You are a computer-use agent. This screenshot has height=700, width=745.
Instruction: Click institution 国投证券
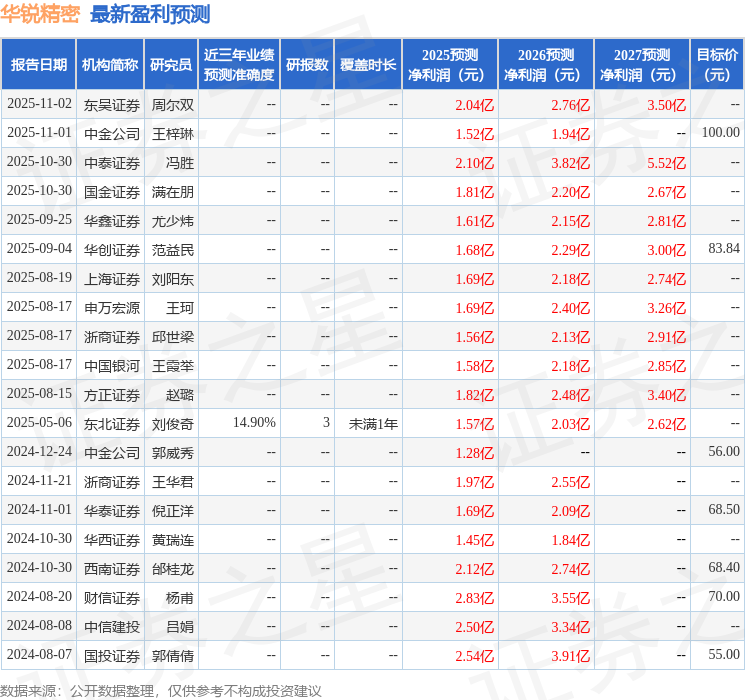[x=112, y=656]
